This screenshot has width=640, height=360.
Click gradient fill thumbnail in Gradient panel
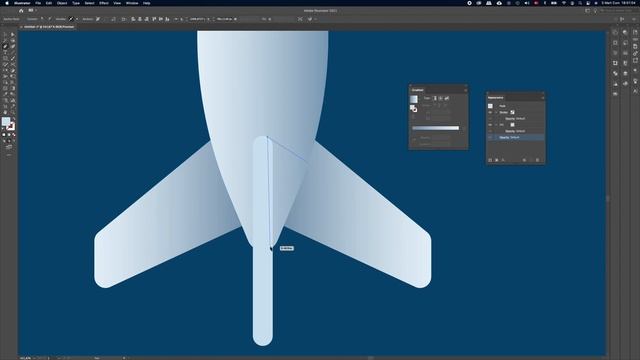[x=414, y=99]
